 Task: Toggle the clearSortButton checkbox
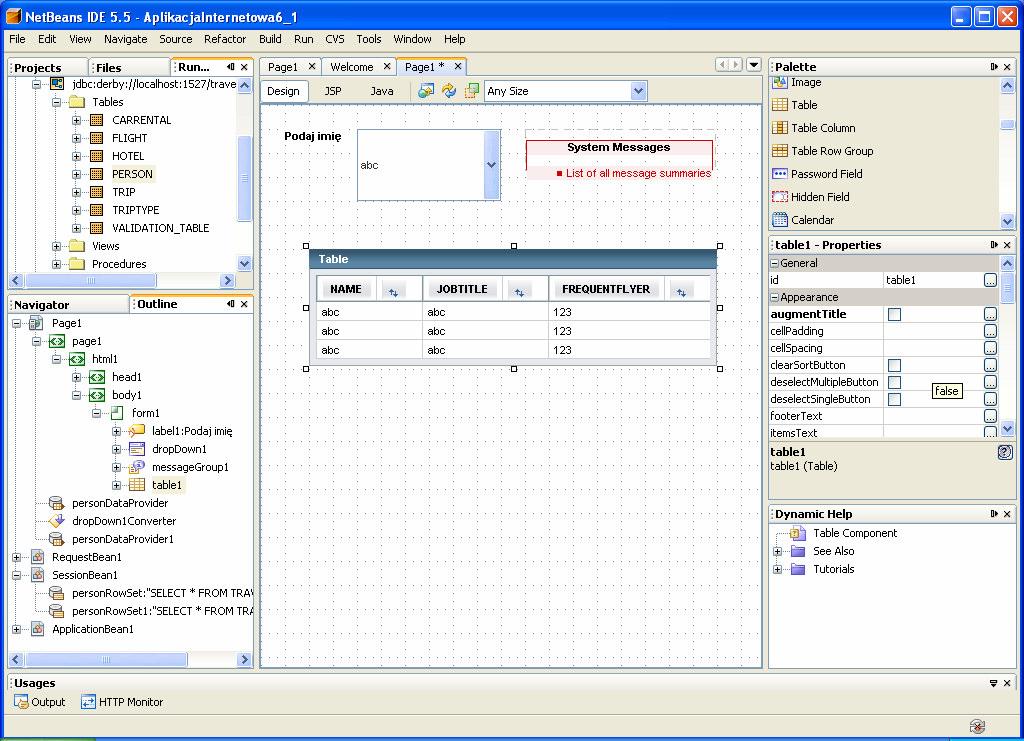click(895, 366)
